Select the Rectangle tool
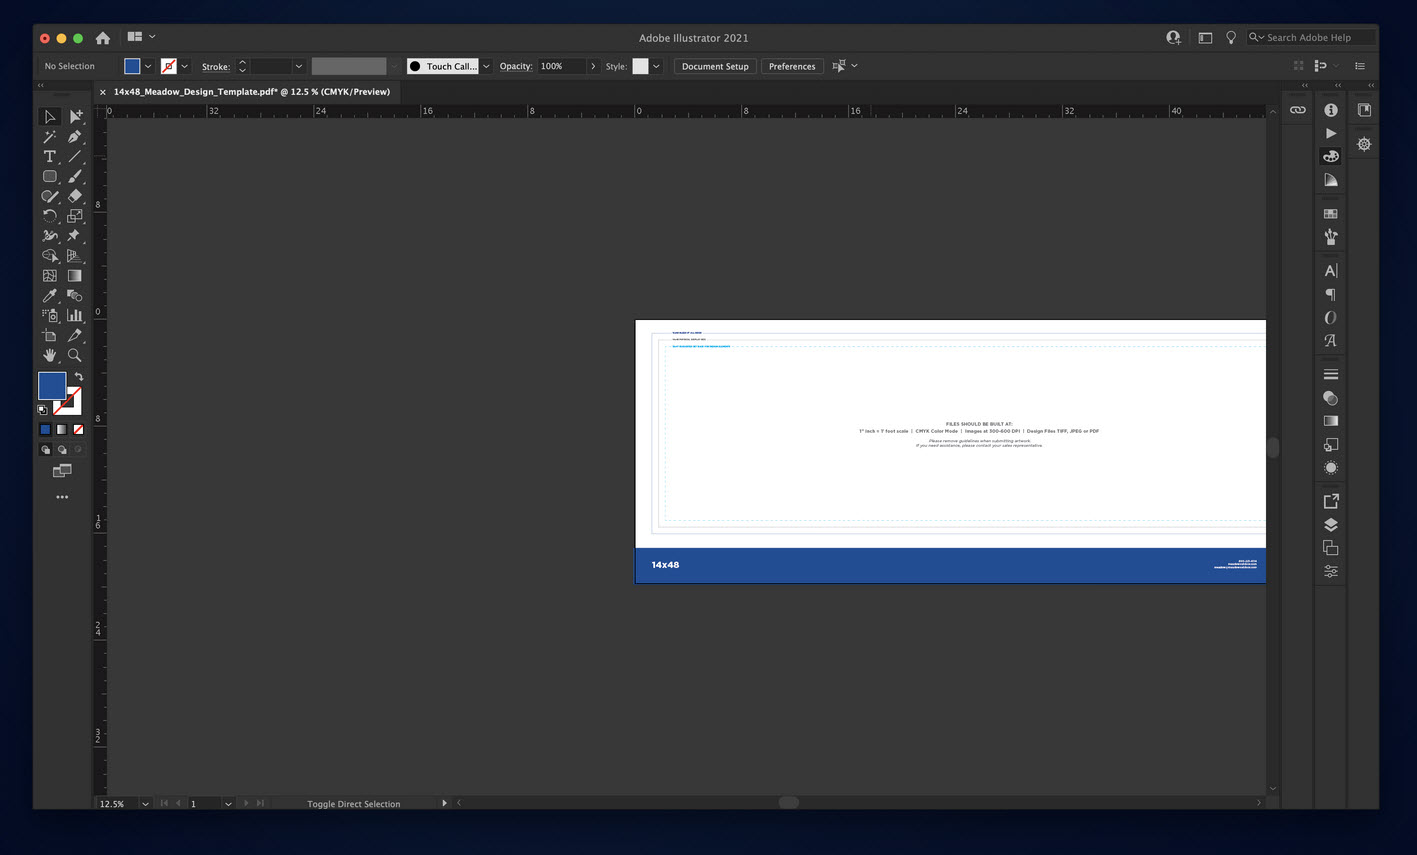1417x855 pixels. click(x=49, y=176)
